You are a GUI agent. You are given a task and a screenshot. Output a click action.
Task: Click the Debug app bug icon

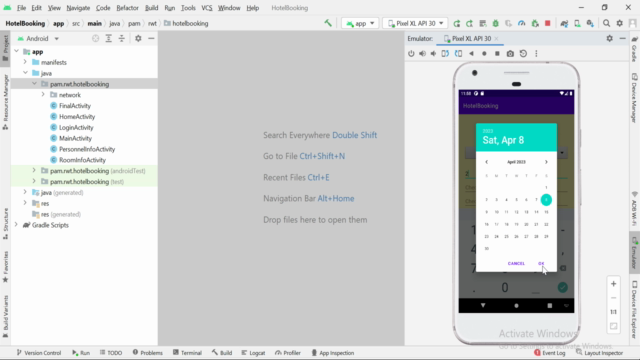[x=496, y=23]
